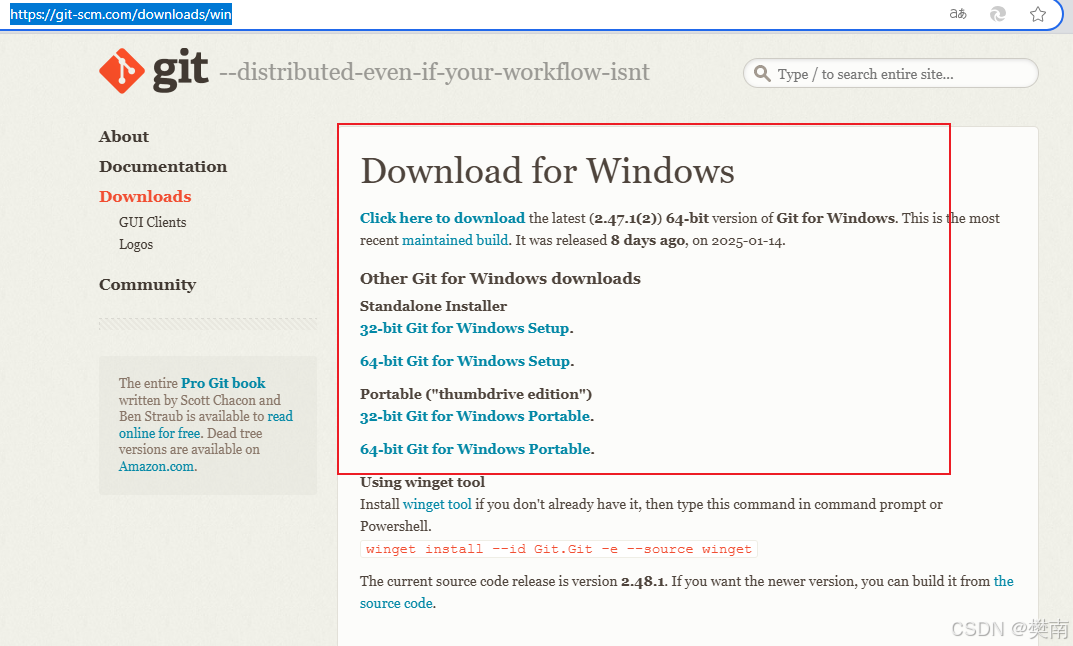Click the 'Portable ("thumbdrive edition")' heading

pyautogui.click(x=476, y=394)
